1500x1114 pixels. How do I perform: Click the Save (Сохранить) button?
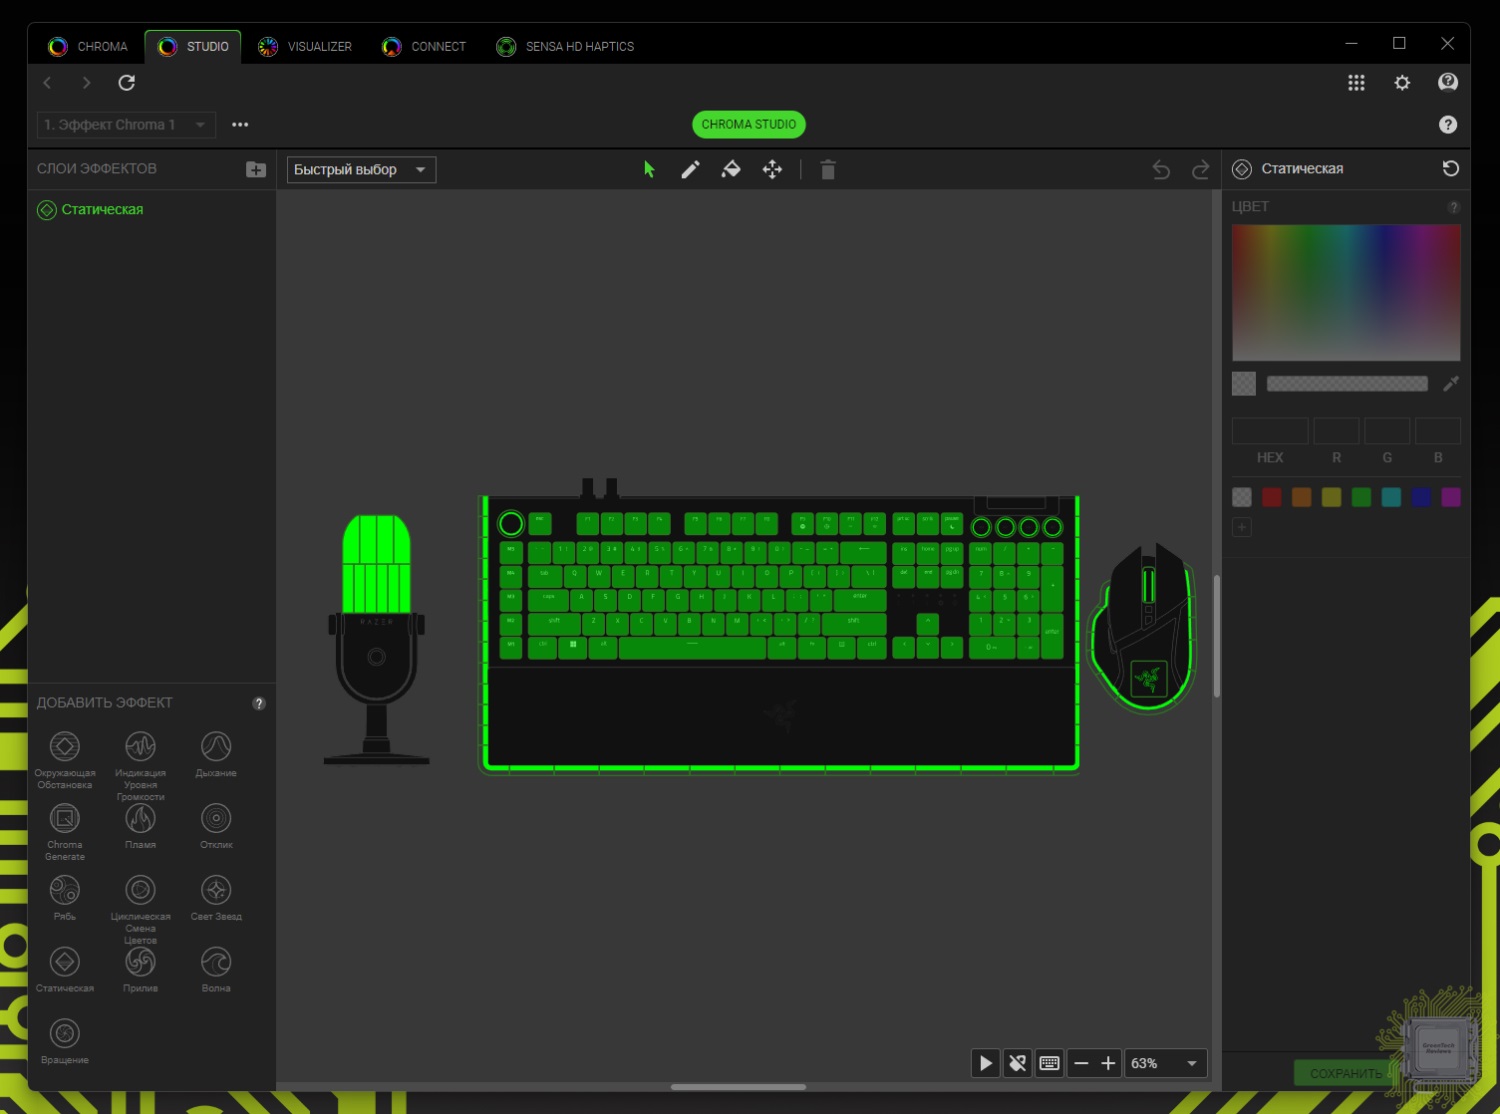[x=1345, y=1073]
